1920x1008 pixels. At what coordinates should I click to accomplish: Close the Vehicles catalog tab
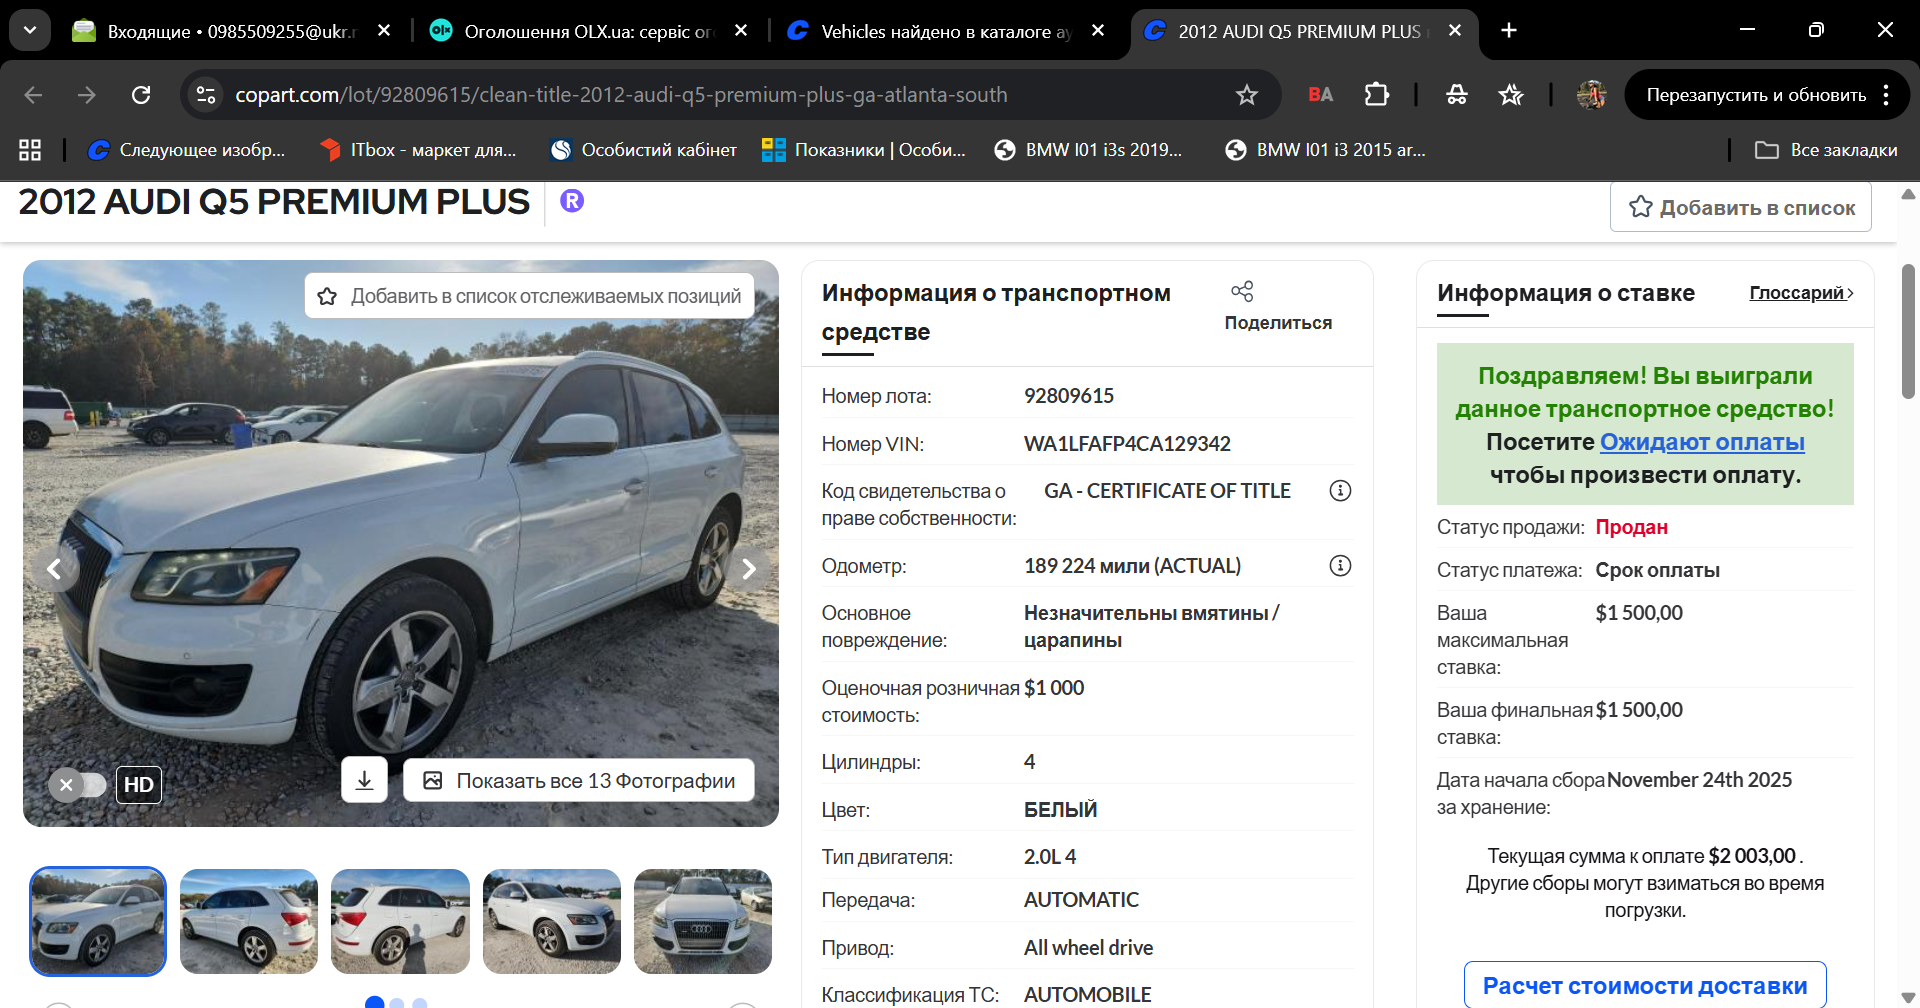click(x=1098, y=31)
